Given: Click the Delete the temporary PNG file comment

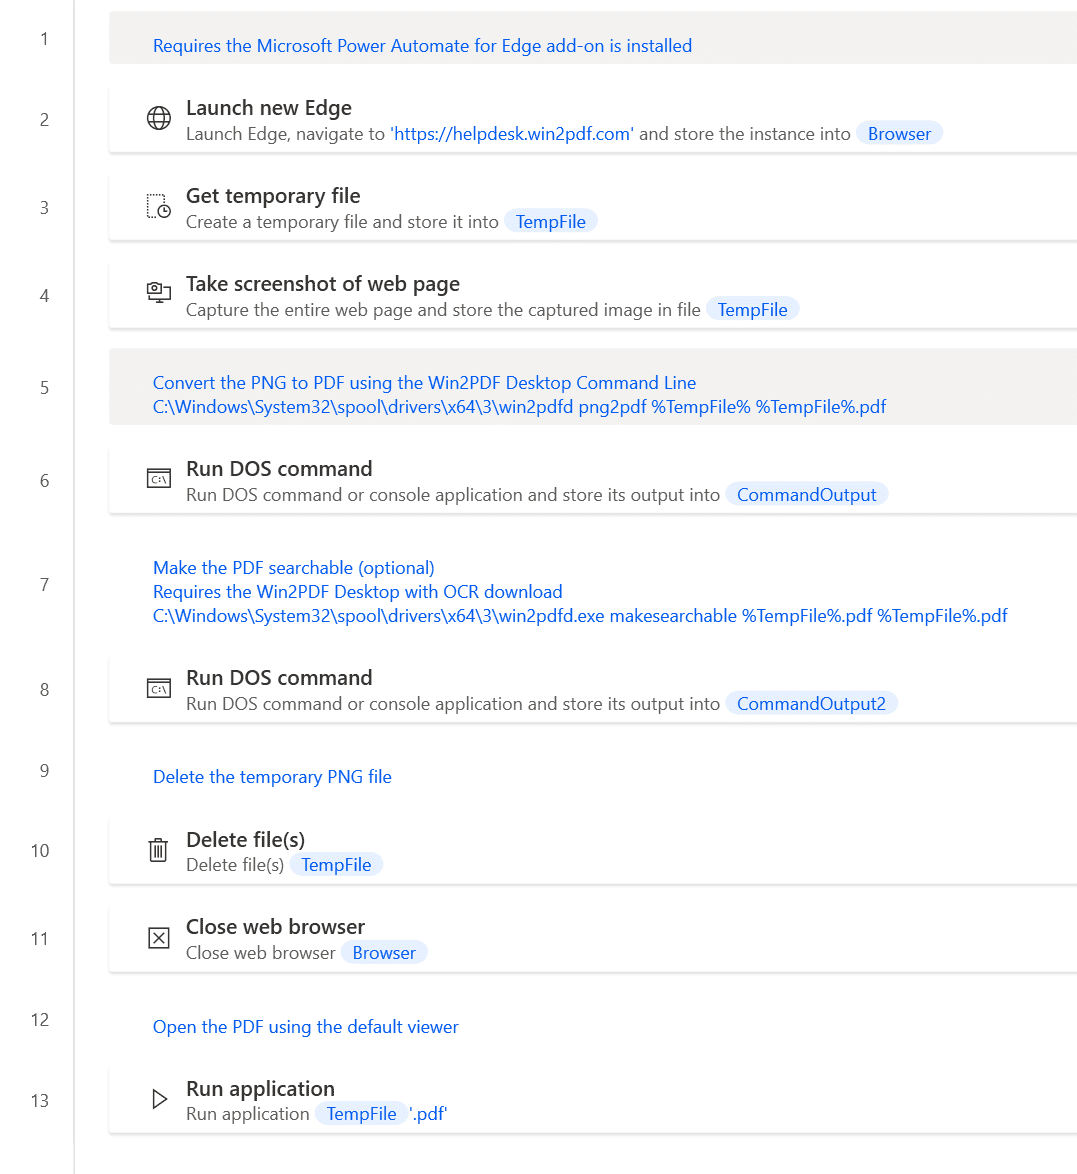Looking at the screenshot, I should click(x=272, y=776).
